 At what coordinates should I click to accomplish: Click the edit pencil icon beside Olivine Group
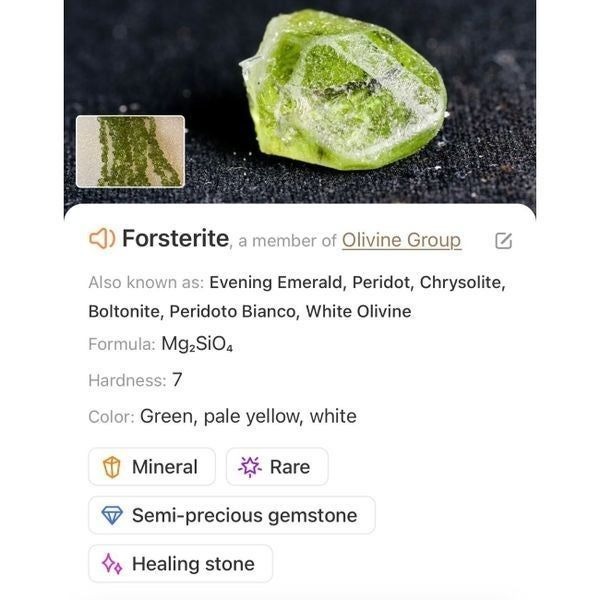[503, 241]
